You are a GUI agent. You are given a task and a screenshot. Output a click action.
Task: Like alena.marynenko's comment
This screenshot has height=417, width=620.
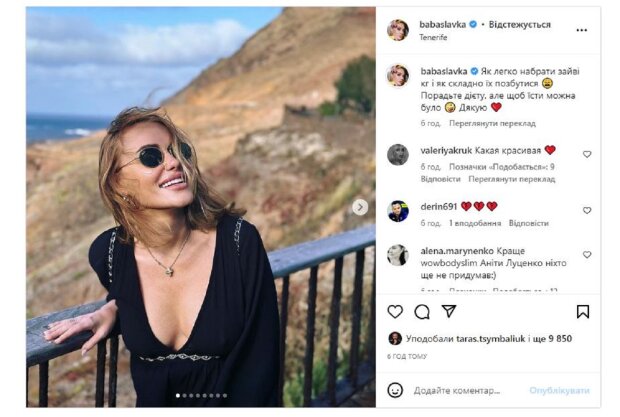click(x=587, y=254)
